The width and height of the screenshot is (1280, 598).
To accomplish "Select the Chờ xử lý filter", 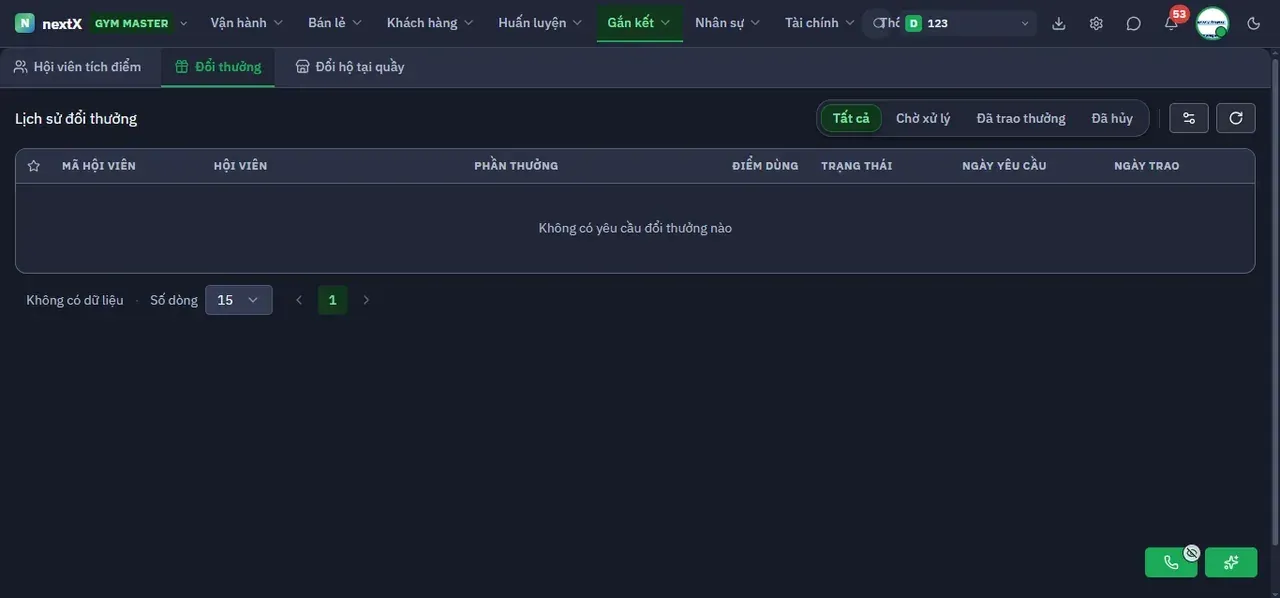I will click(923, 118).
